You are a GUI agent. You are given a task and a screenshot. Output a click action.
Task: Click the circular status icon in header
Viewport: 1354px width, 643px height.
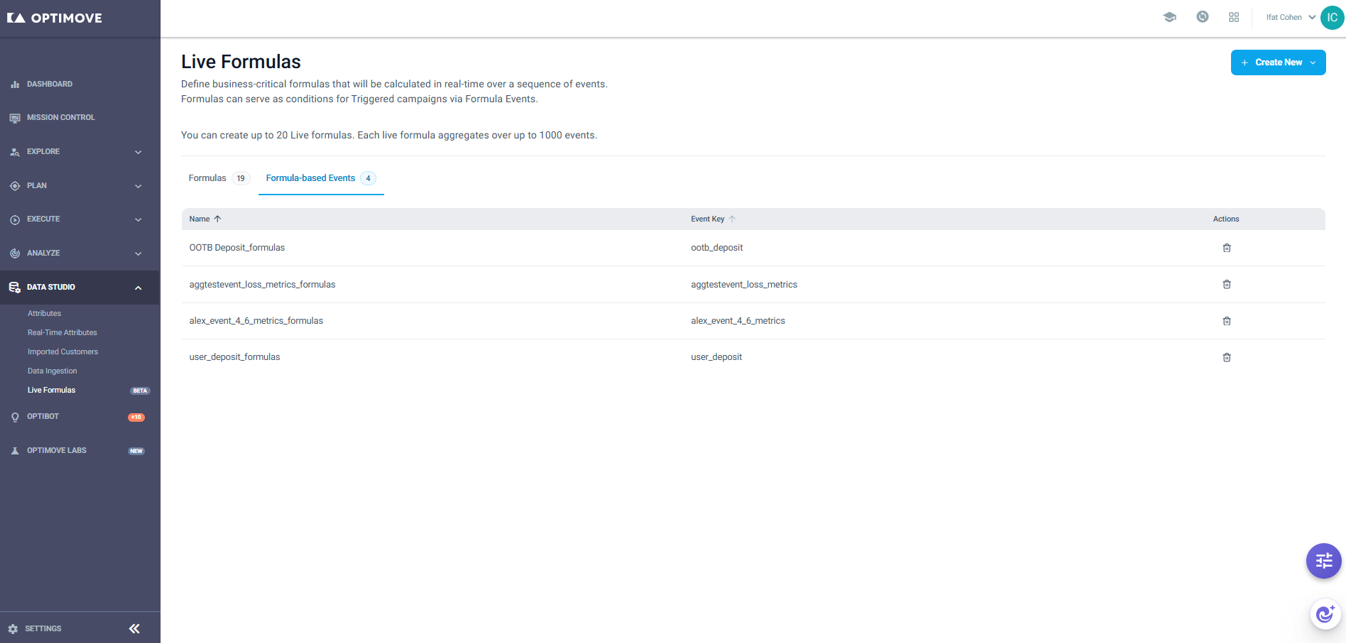1202,17
